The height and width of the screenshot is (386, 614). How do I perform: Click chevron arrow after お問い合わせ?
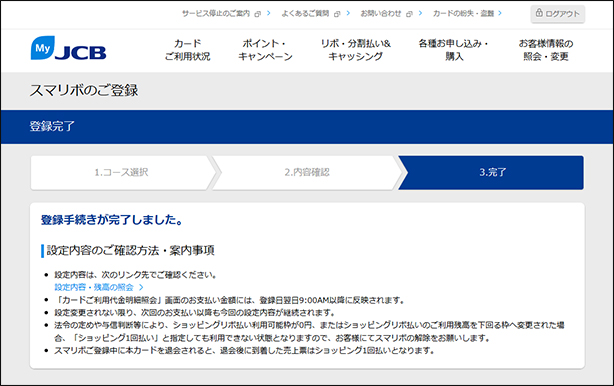420,13
